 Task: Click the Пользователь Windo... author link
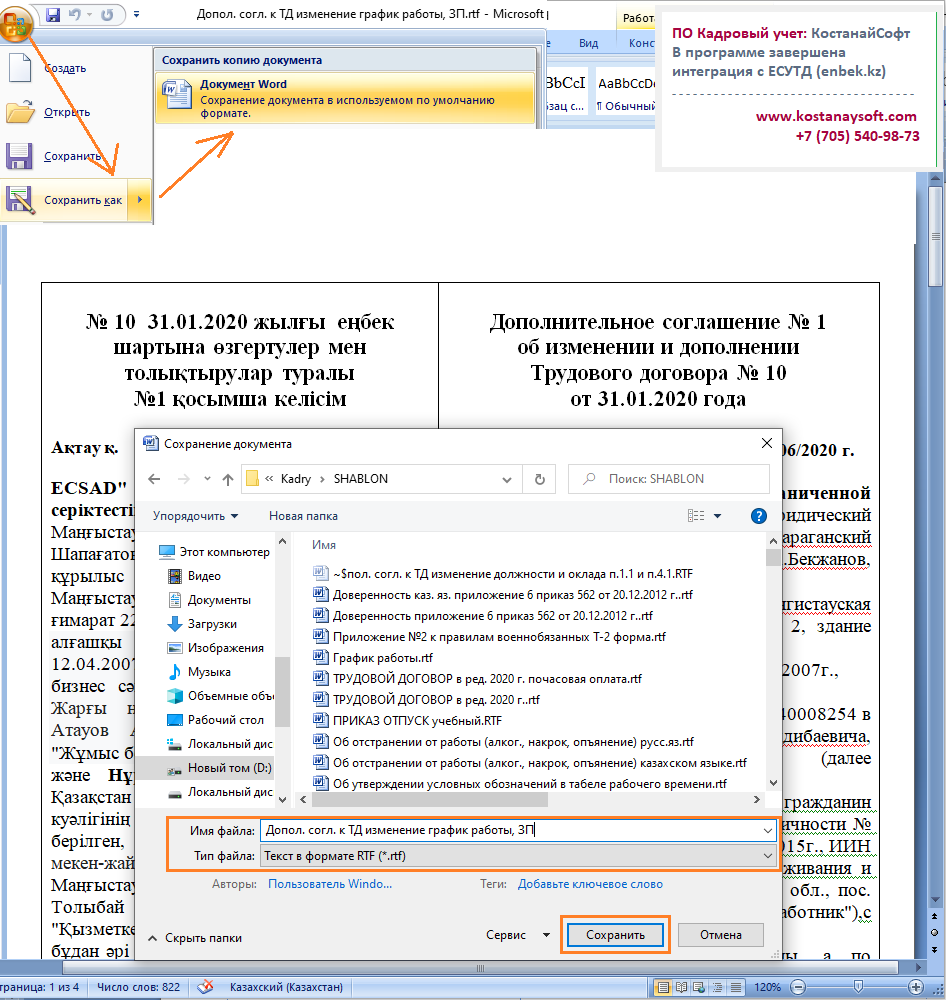(330, 885)
